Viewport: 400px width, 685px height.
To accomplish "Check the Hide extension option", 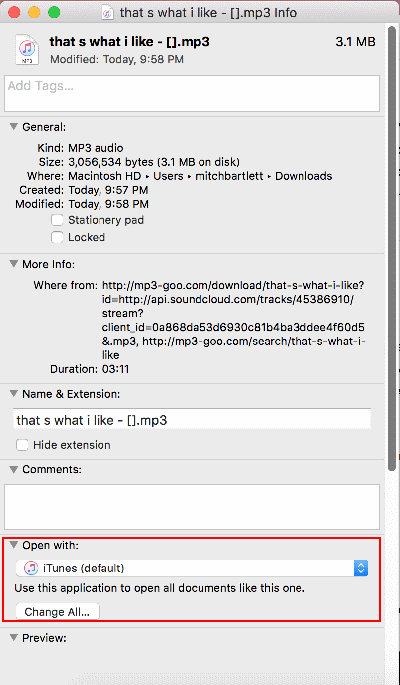I will tap(22, 445).
